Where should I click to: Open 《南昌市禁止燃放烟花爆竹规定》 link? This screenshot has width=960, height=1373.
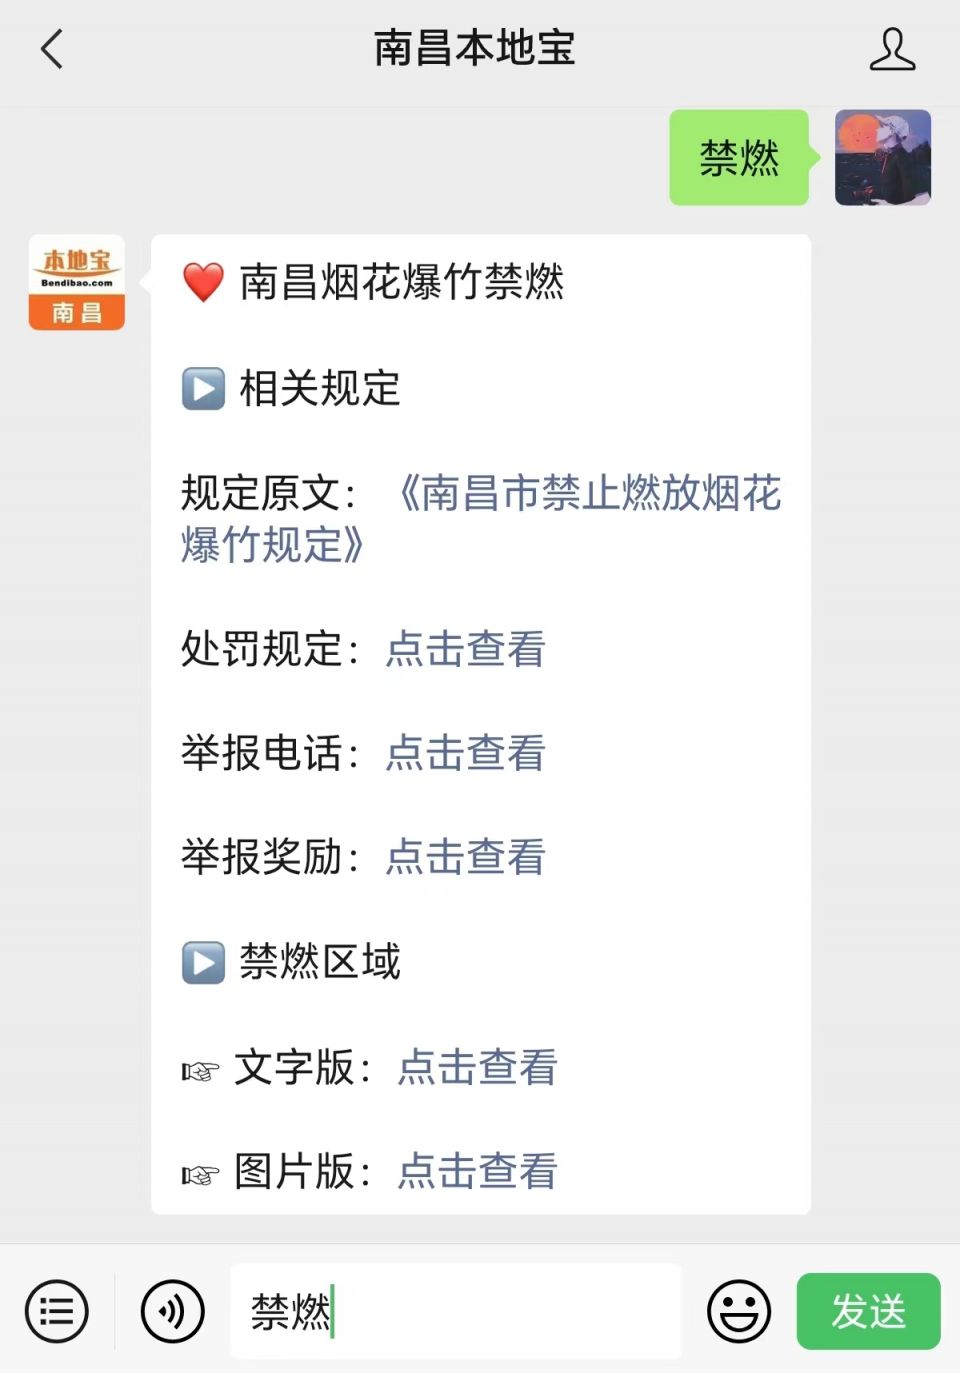click(x=481, y=519)
